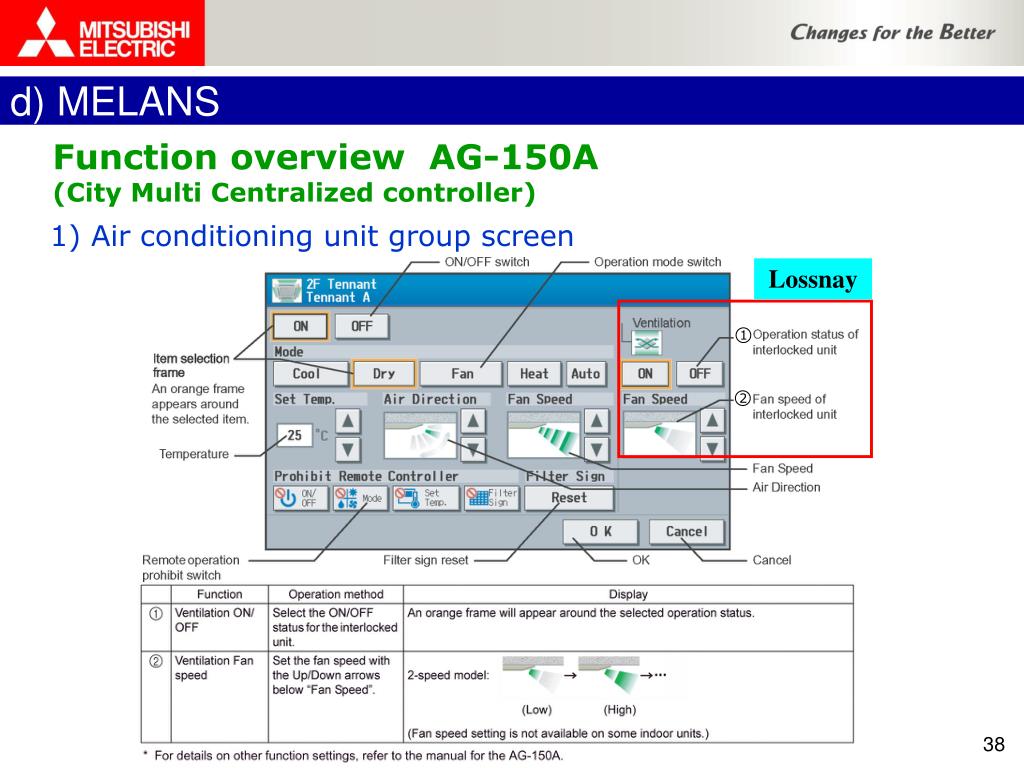The width and height of the screenshot is (1024, 768).
Task: Increase indoor Fan Speed with up arrow
Action: [596, 421]
